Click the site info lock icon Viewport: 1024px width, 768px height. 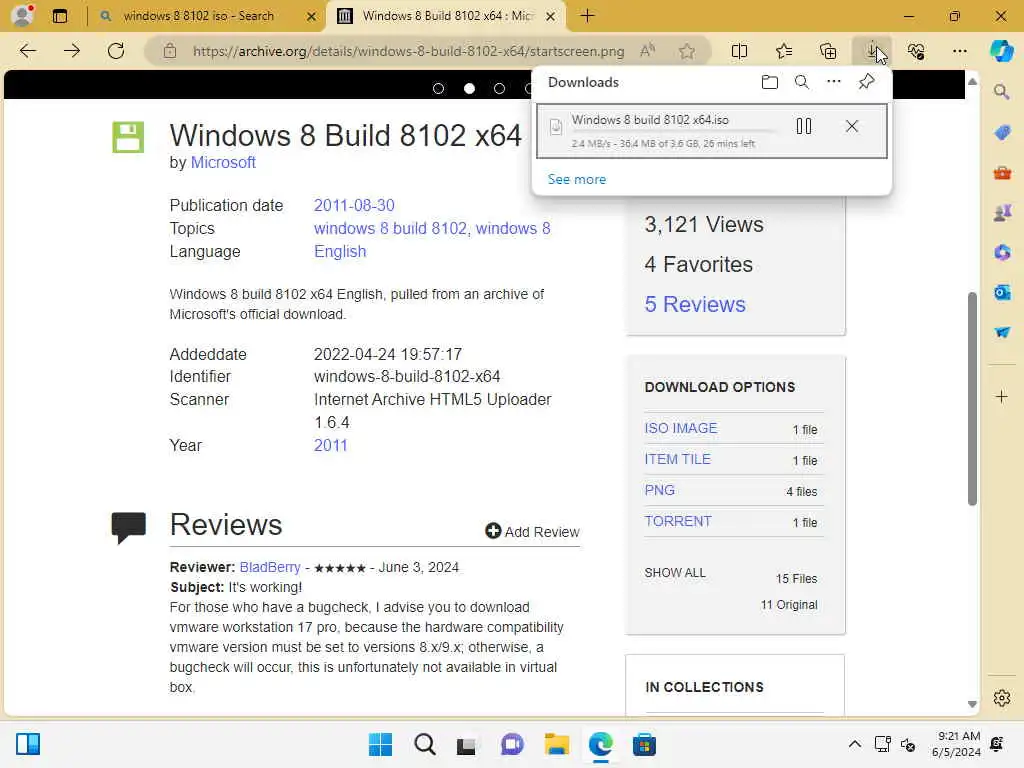[x=170, y=51]
